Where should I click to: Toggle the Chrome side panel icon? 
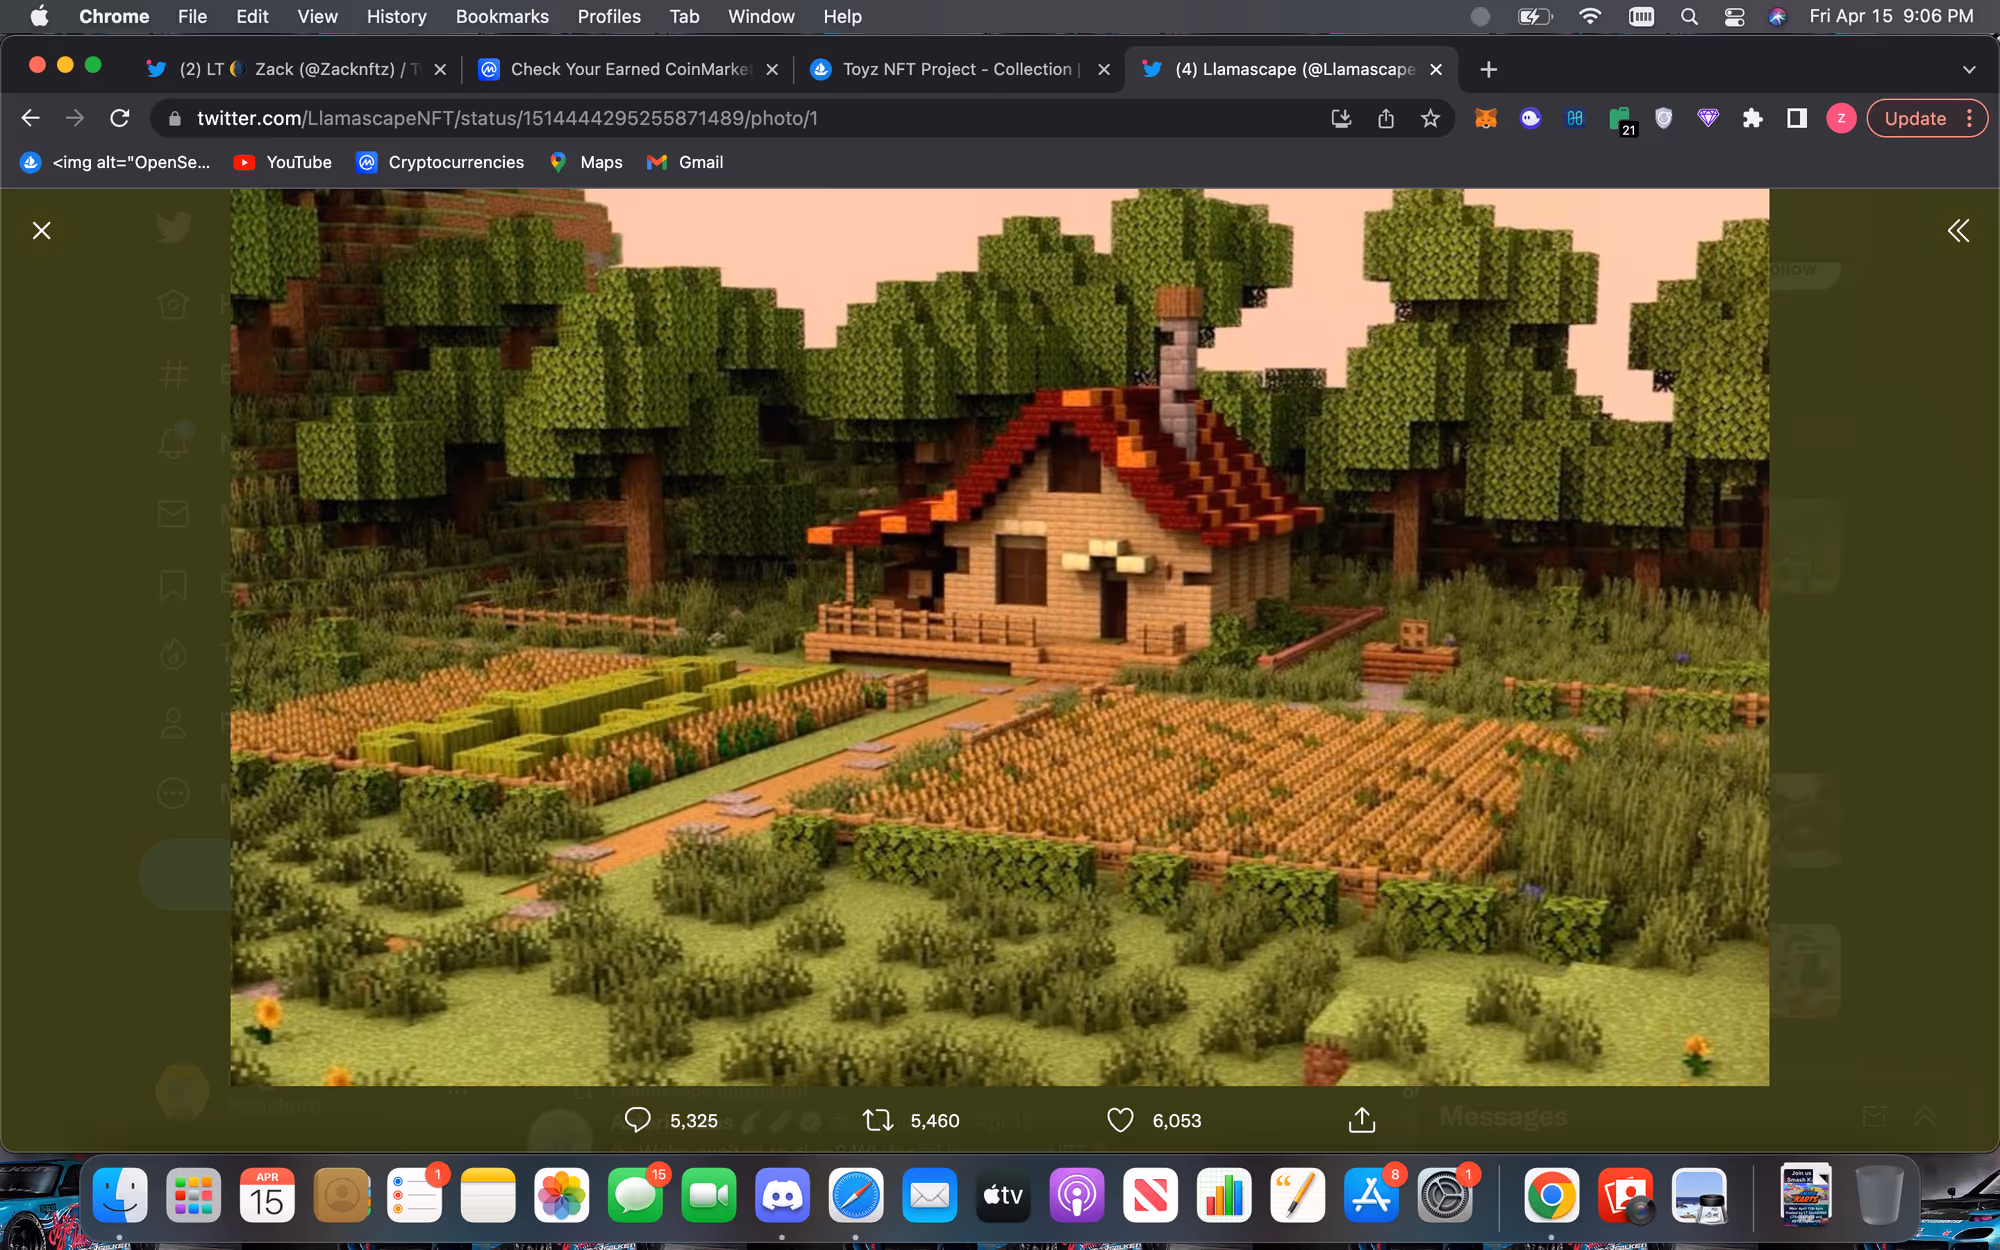point(1797,118)
